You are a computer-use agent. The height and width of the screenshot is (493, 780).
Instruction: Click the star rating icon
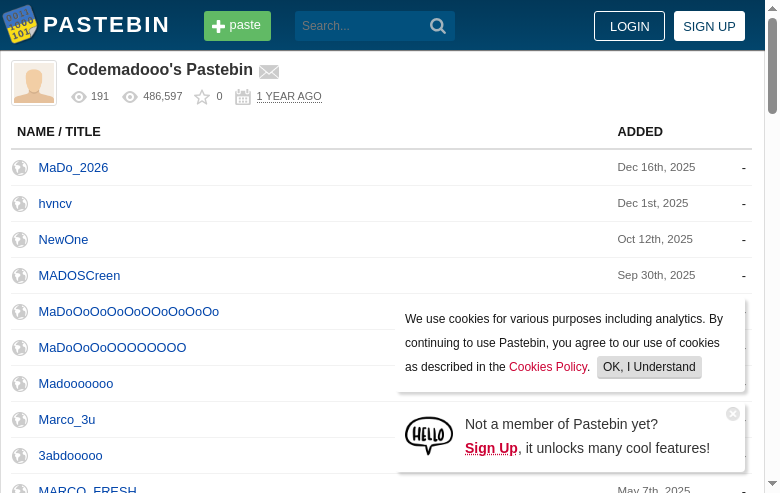[x=202, y=97]
